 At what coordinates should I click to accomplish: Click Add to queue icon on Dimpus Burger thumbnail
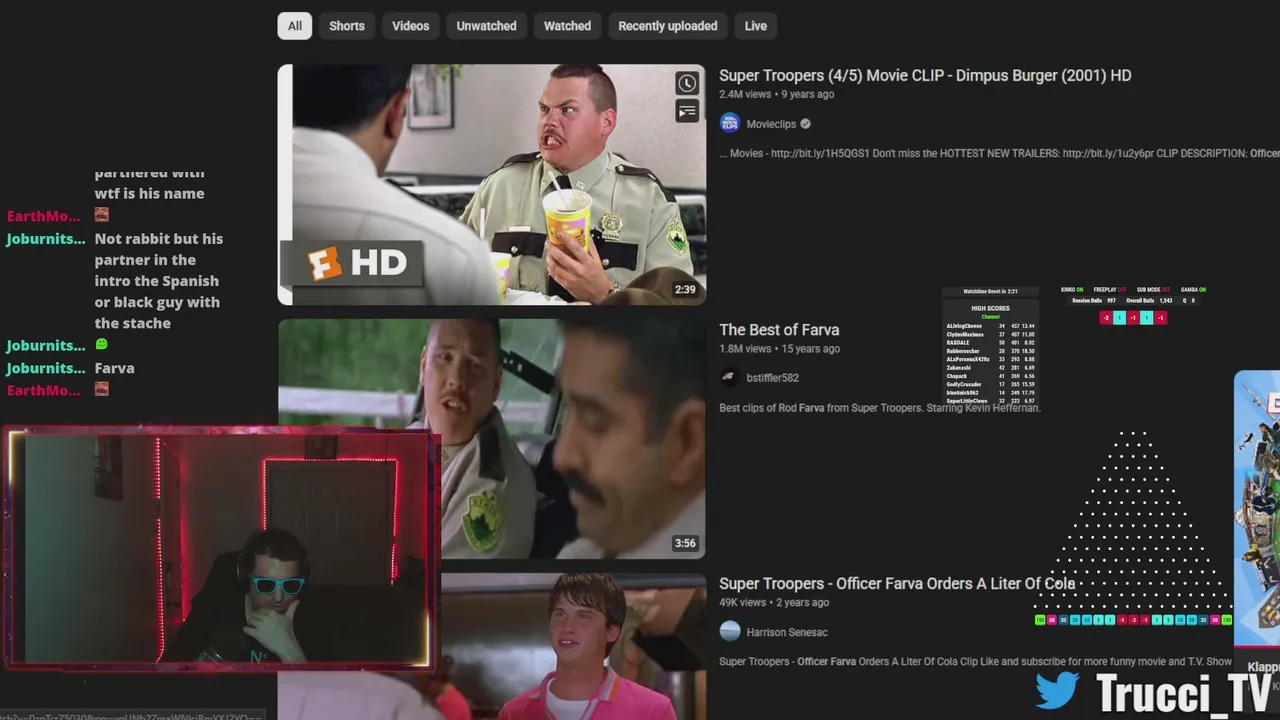[687, 111]
